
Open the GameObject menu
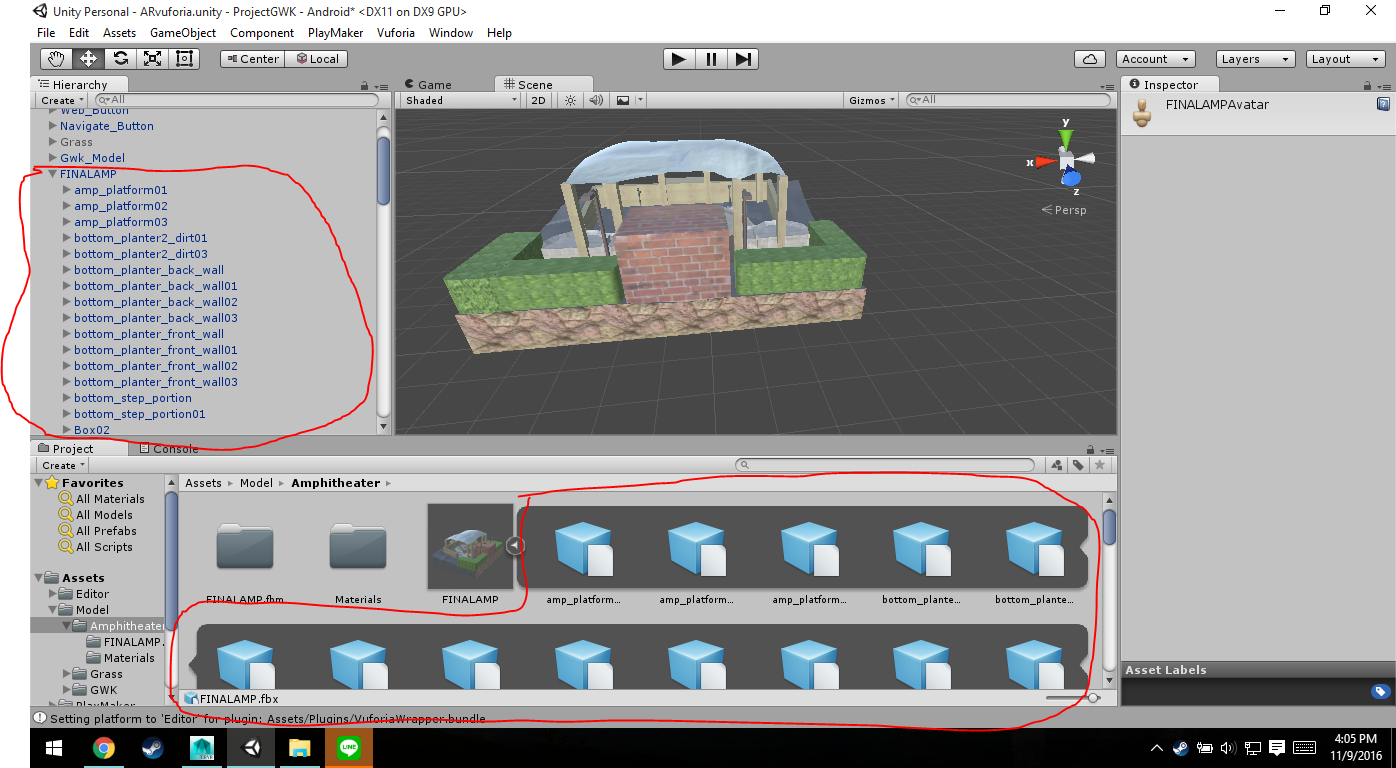pyautogui.click(x=183, y=33)
